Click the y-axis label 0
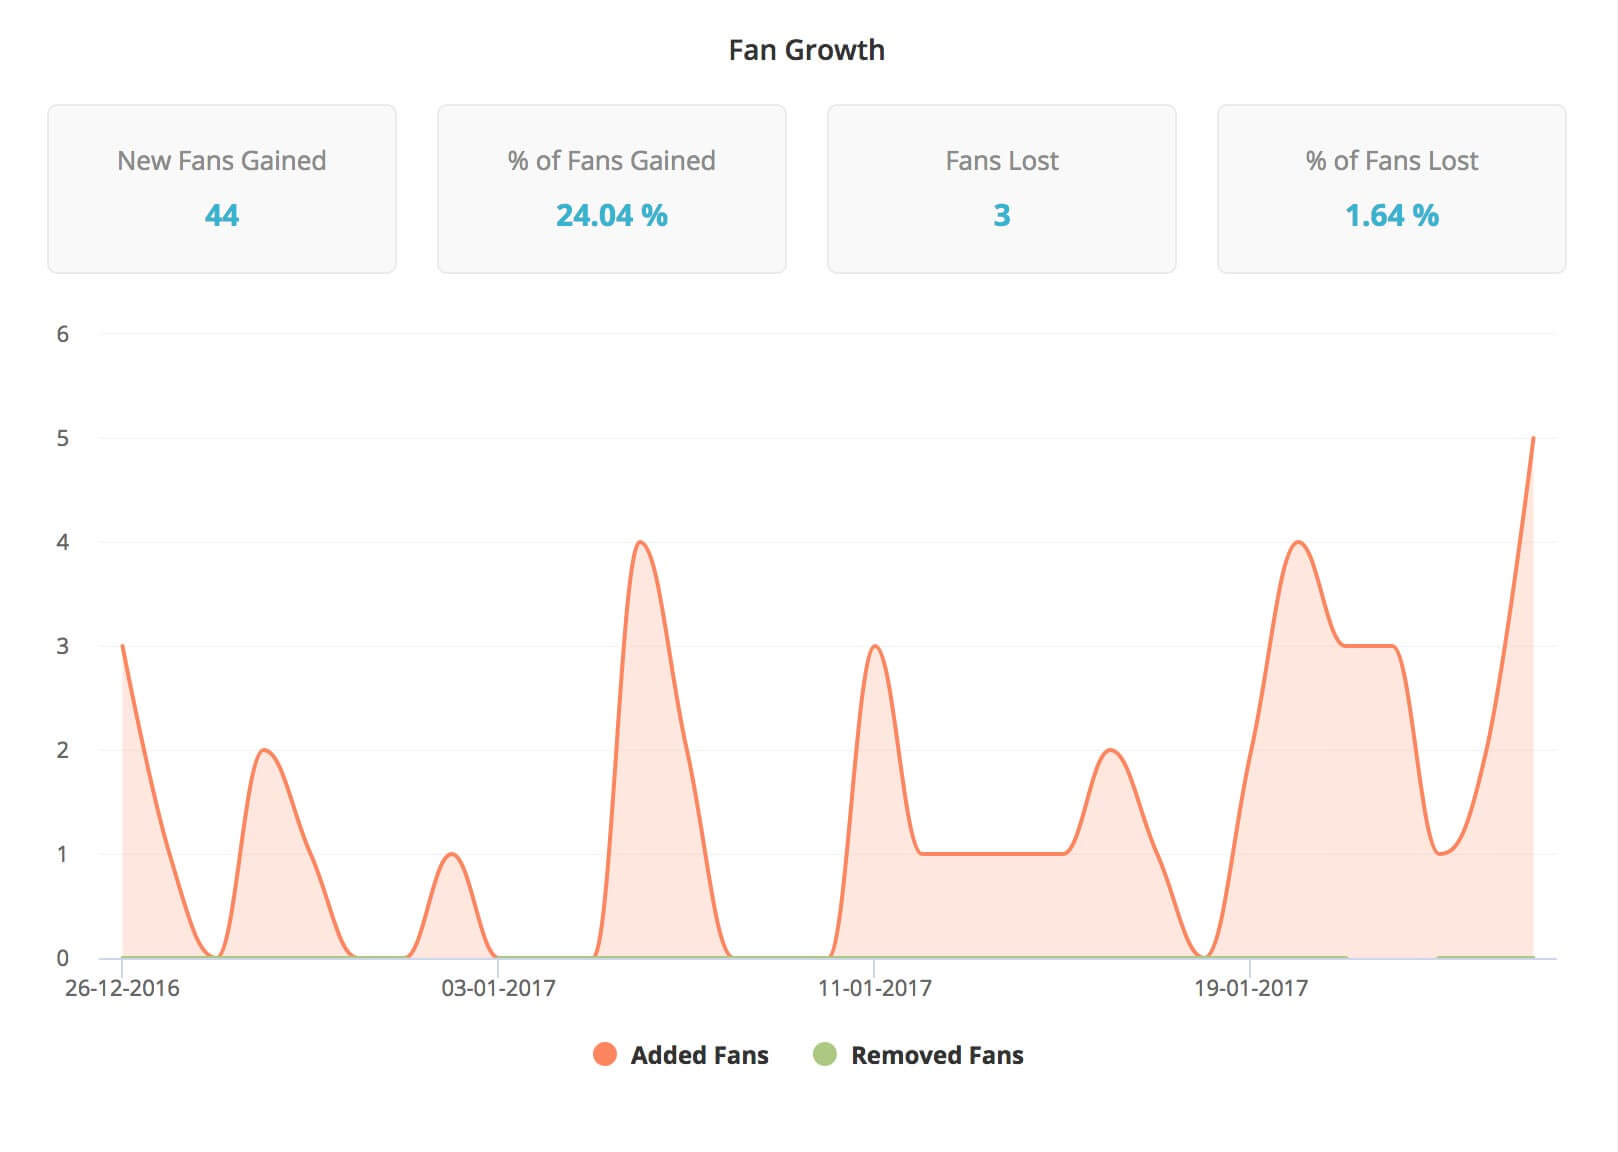 (63, 958)
